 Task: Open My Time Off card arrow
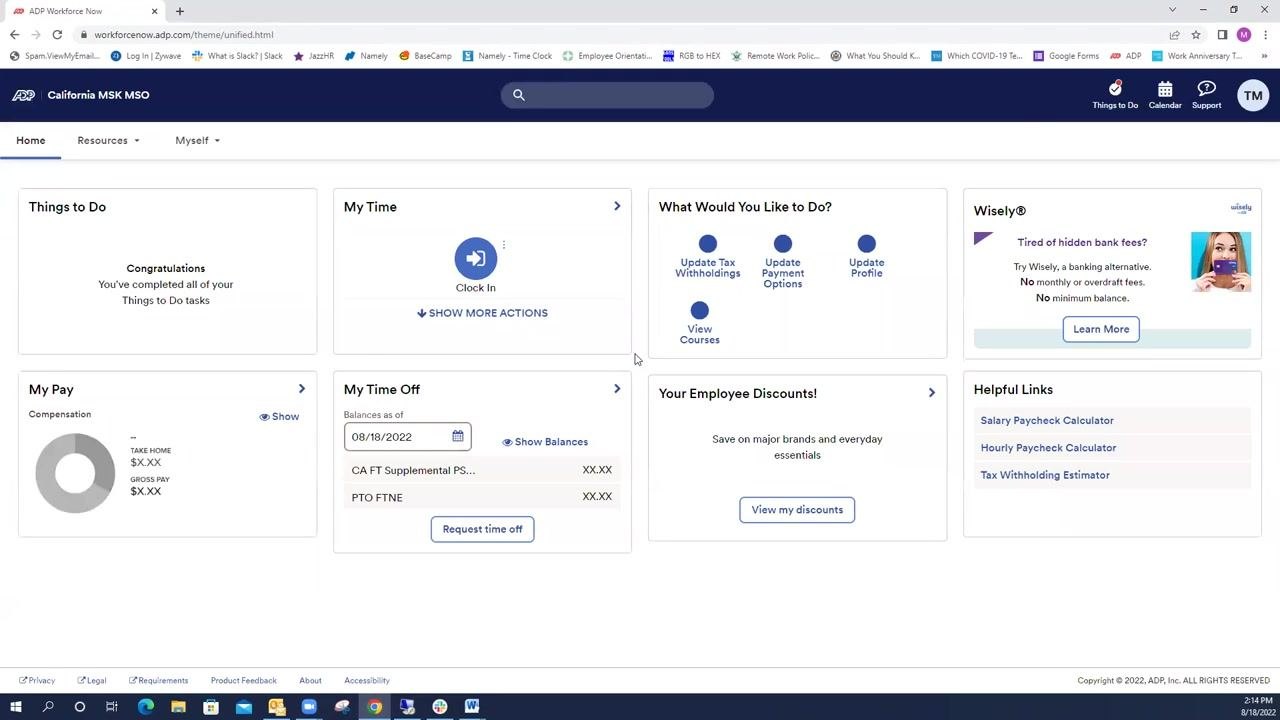[x=617, y=389]
